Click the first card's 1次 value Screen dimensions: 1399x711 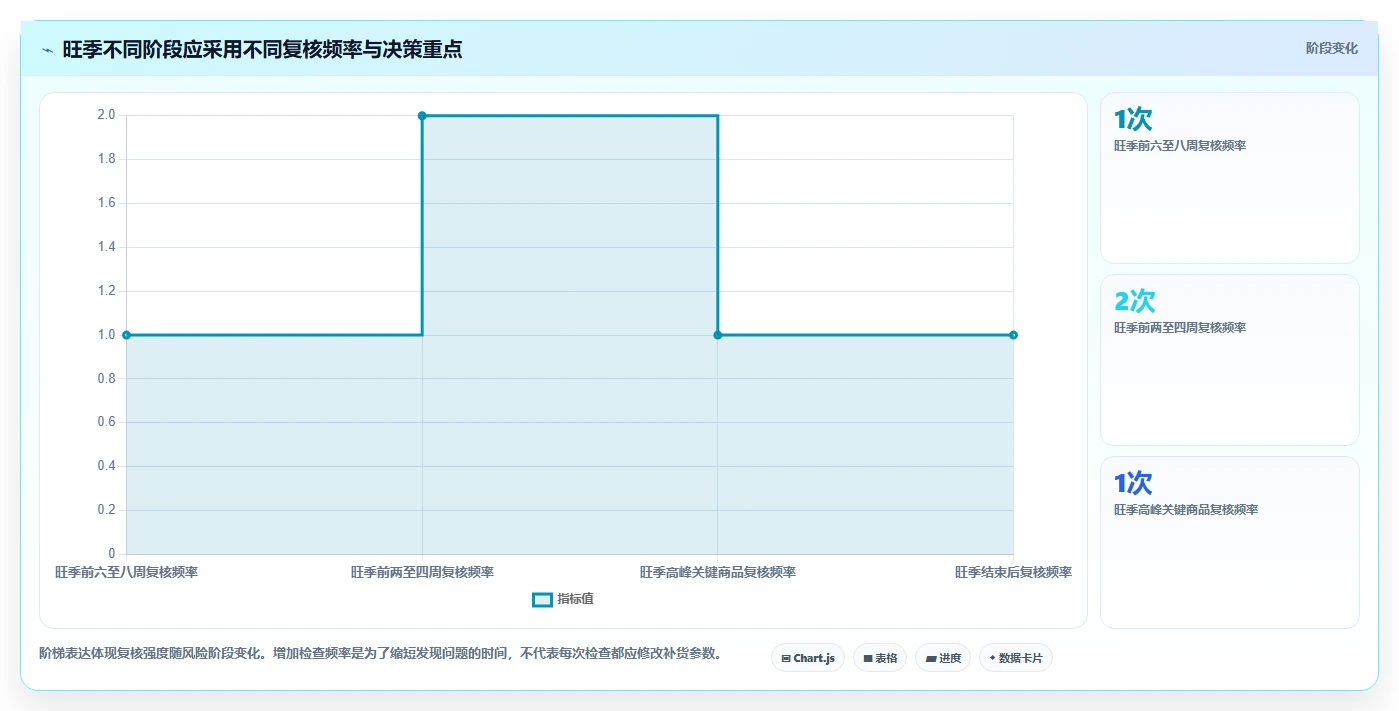click(1133, 120)
